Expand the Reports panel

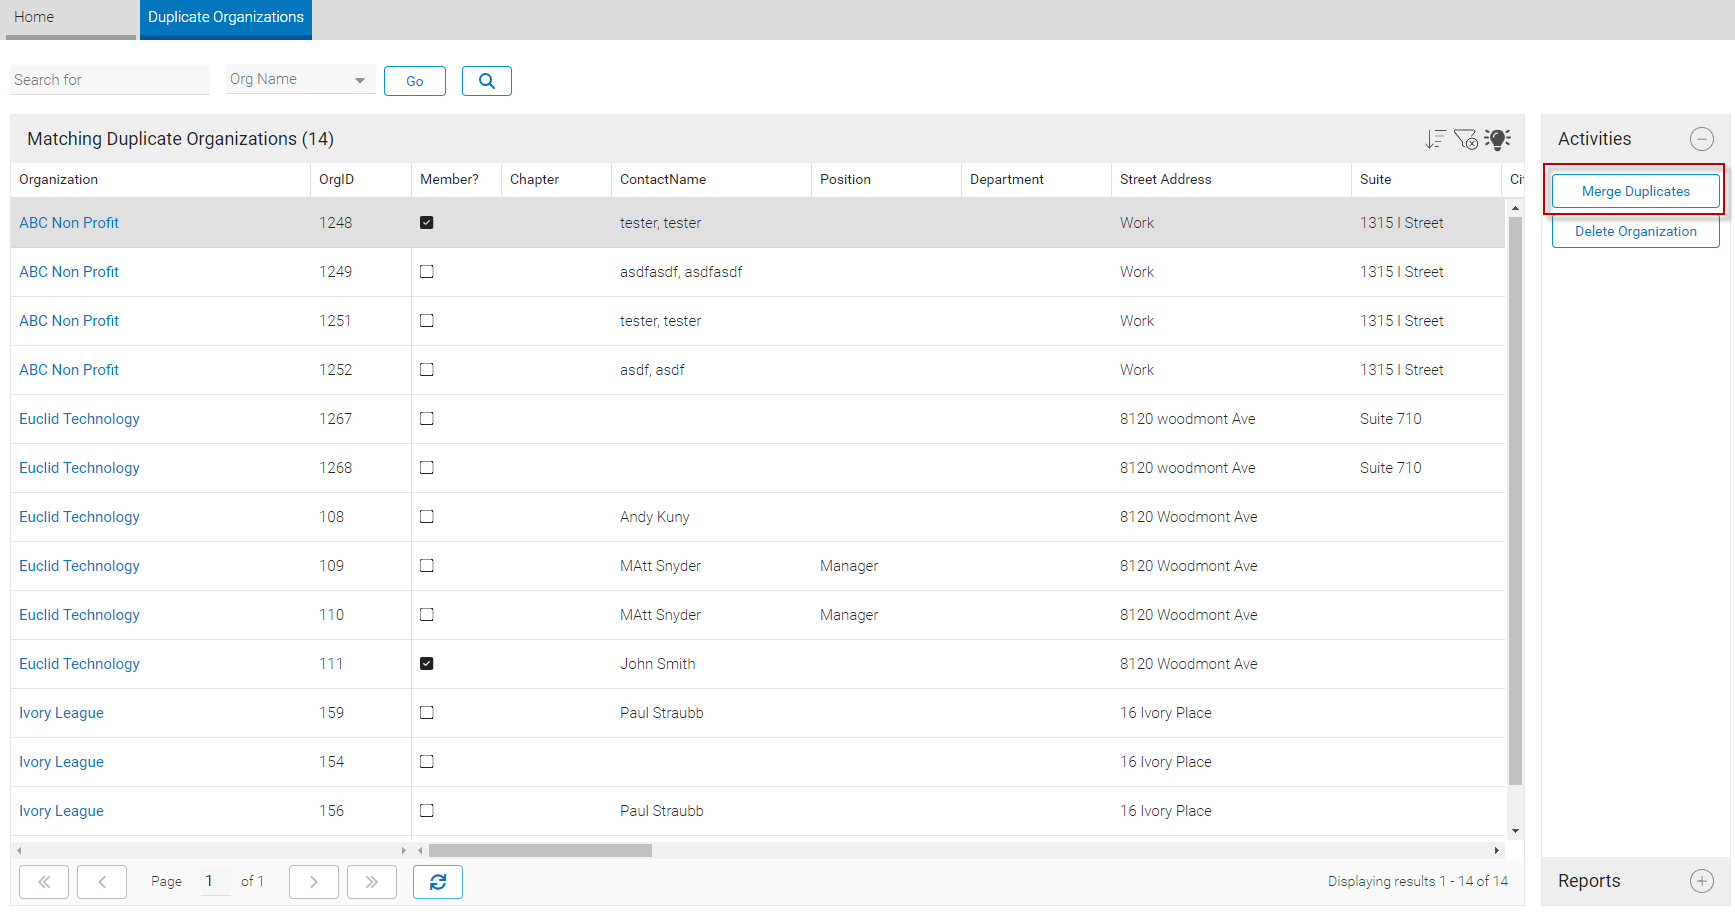[1701, 881]
